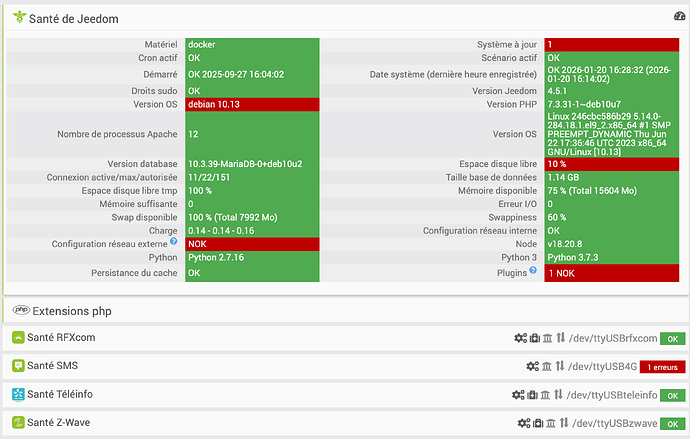This screenshot has height=439, width=690.
Task: Expand the Extensions php section
Action: pos(72,311)
